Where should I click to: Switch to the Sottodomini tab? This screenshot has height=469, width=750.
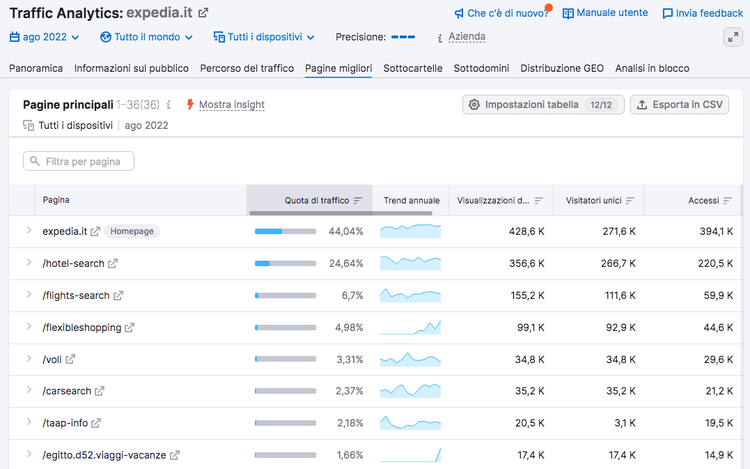[481, 68]
